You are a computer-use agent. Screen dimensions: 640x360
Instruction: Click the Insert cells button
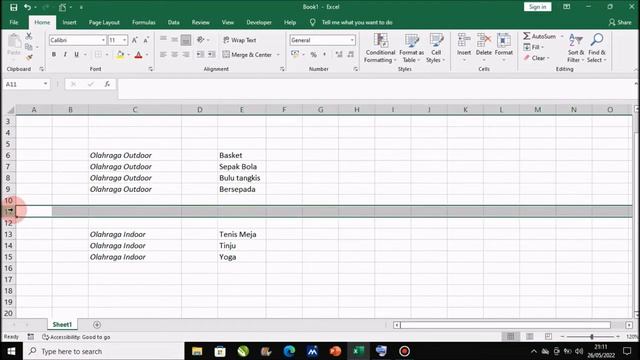pyautogui.click(x=464, y=48)
